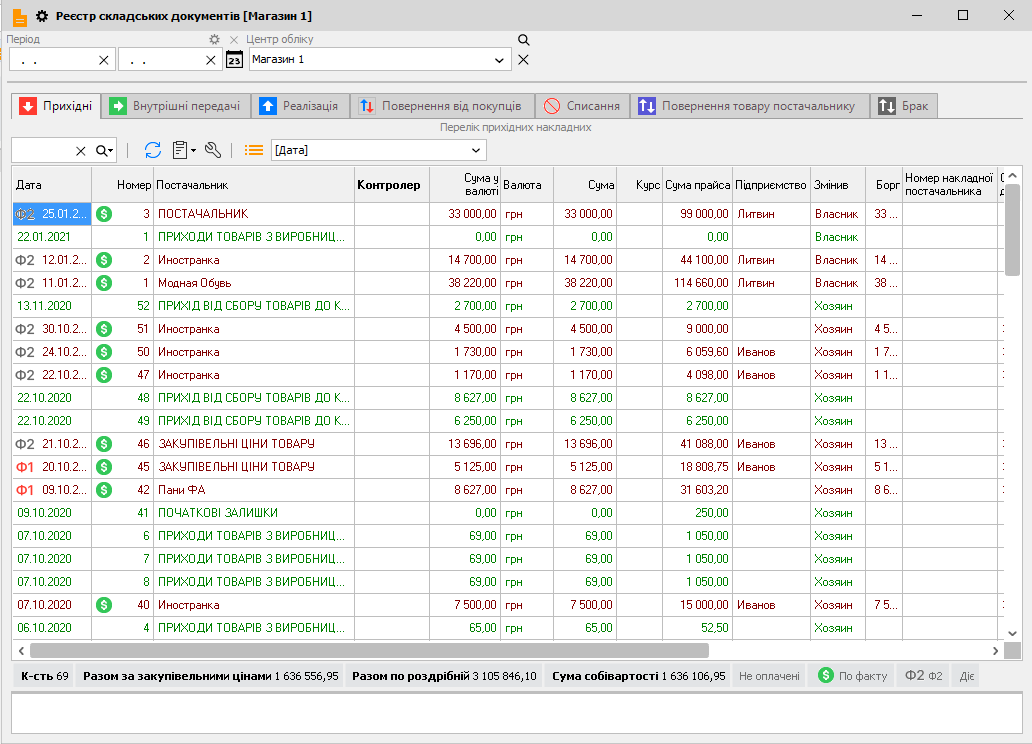Click green paid icon in document 51 row

tap(104, 329)
